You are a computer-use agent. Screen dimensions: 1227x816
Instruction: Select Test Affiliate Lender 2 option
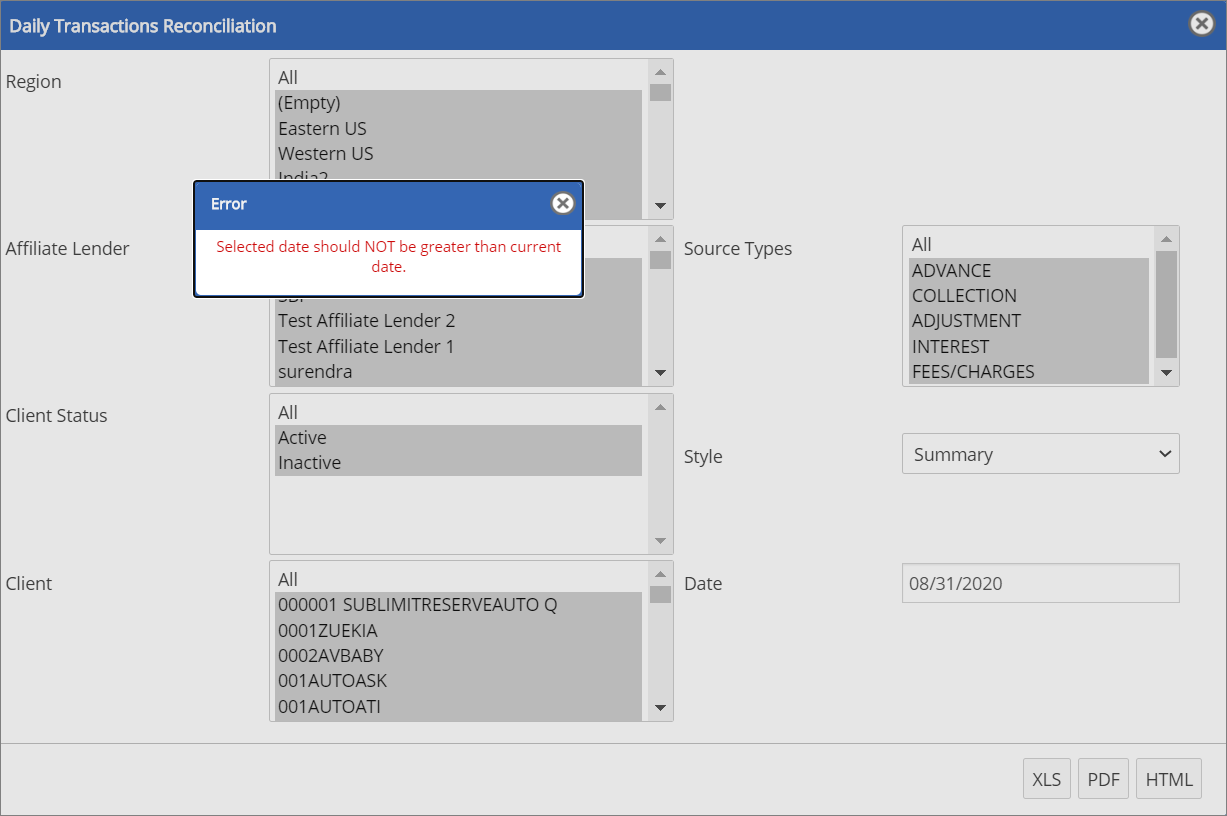tap(366, 321)
